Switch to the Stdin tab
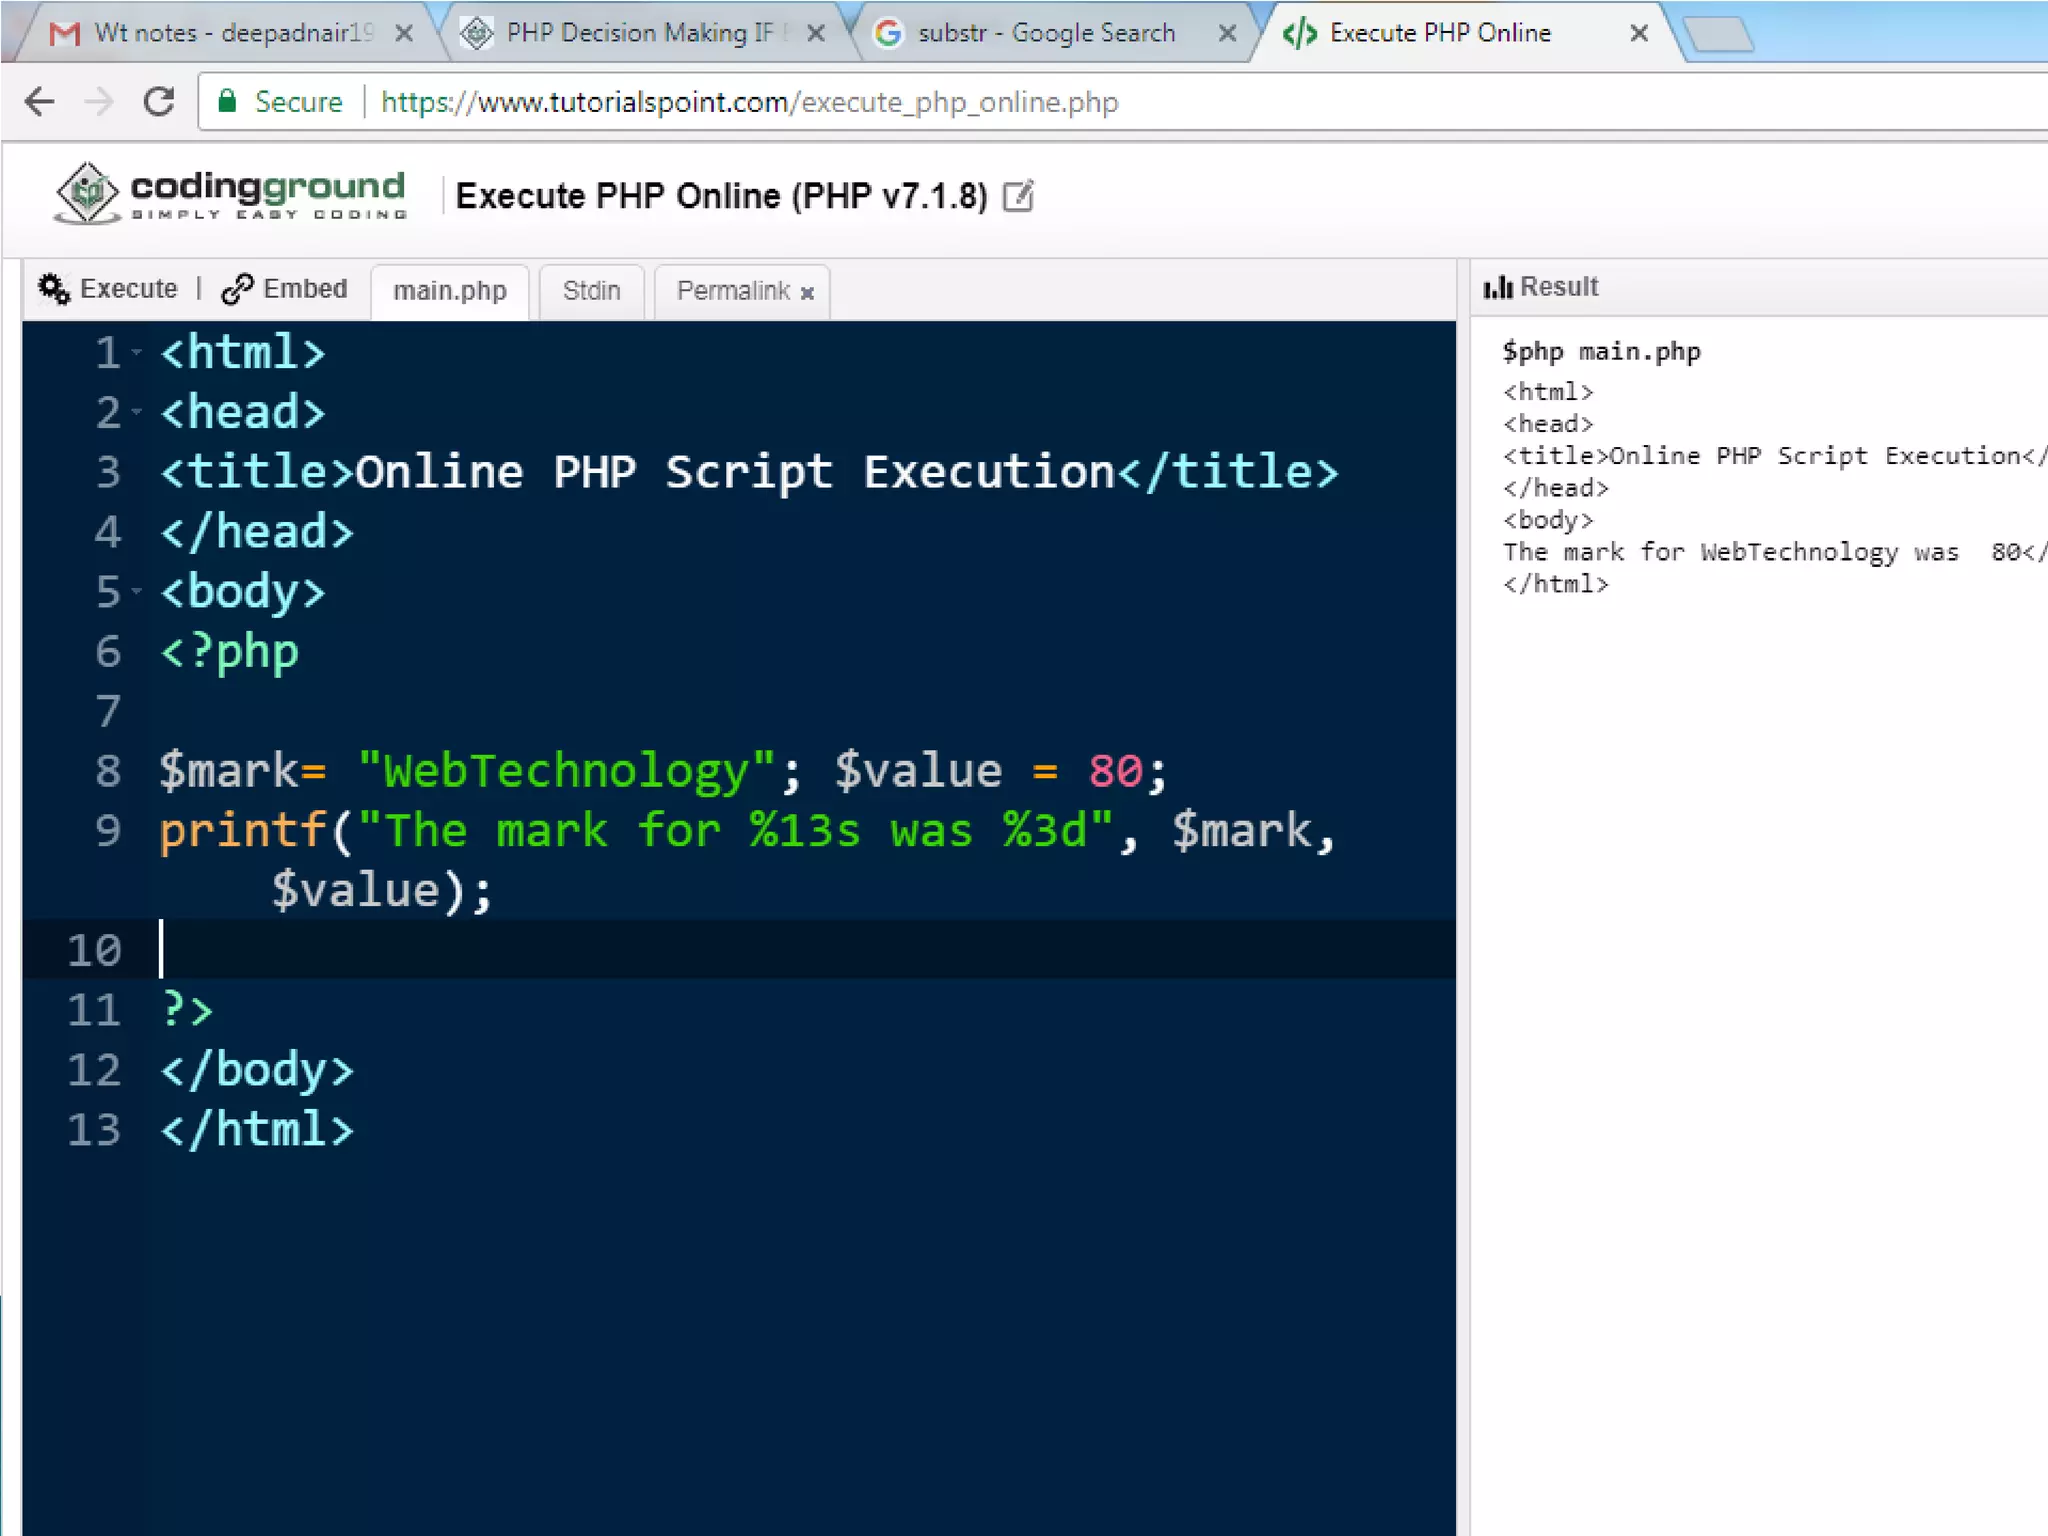The image size is (2048, 1536). coord(591,291)
